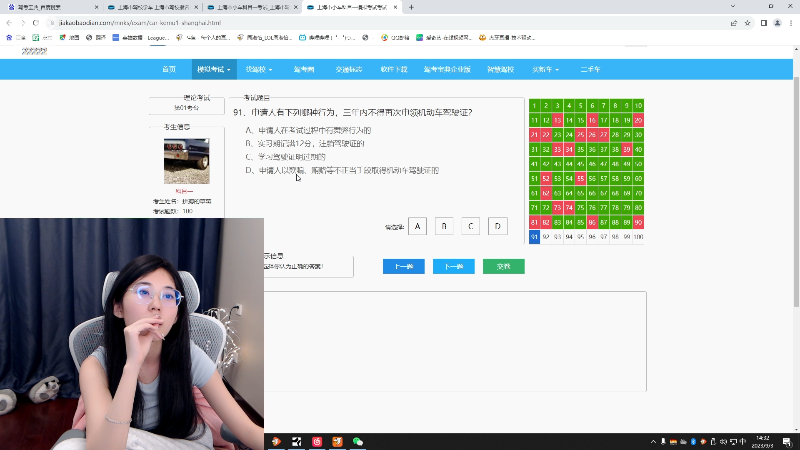
Task: Expand the 模拟考试 dropdown menu
Action: click(214, 69)
